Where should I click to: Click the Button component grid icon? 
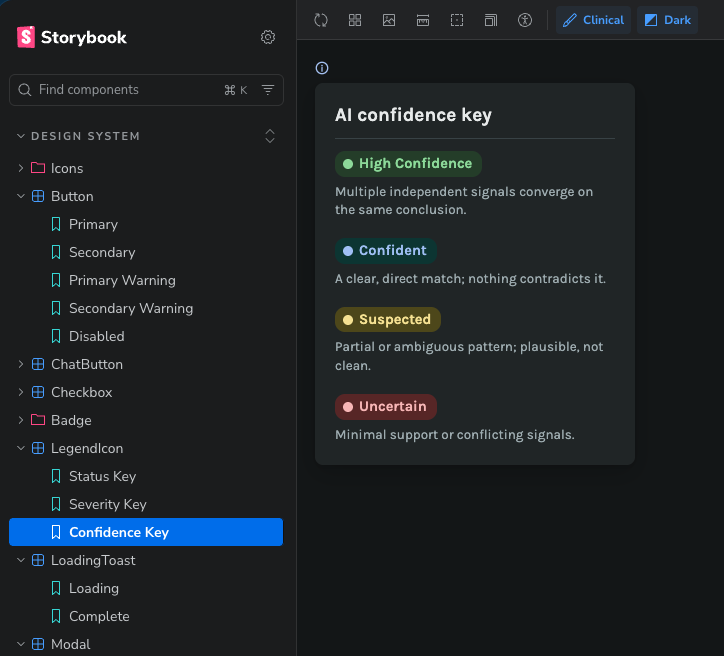click(x=38, y=196)
